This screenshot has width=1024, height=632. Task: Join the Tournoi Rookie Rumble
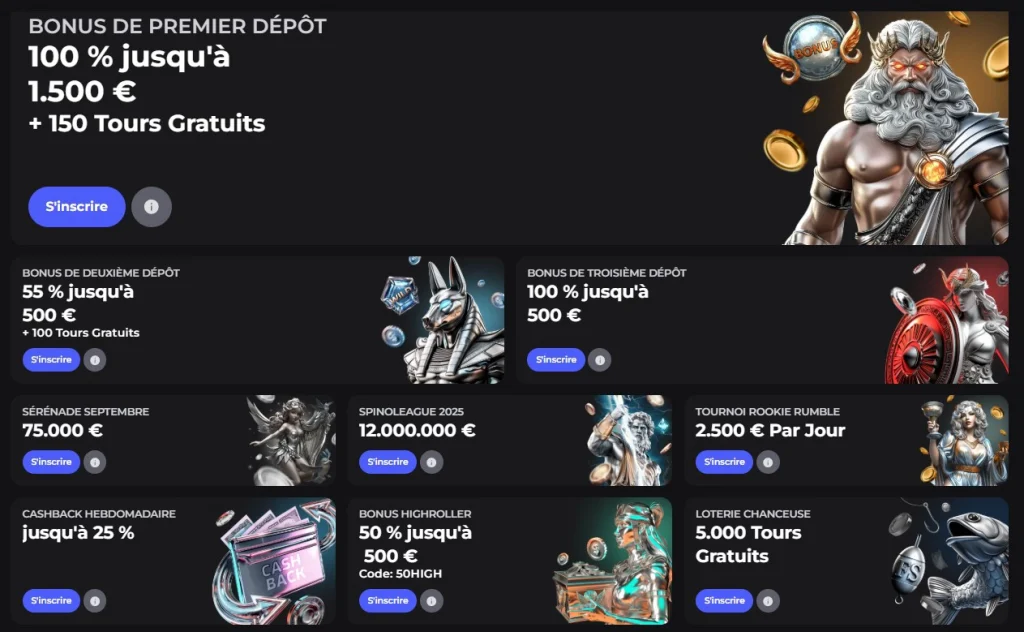click(724, 462)
